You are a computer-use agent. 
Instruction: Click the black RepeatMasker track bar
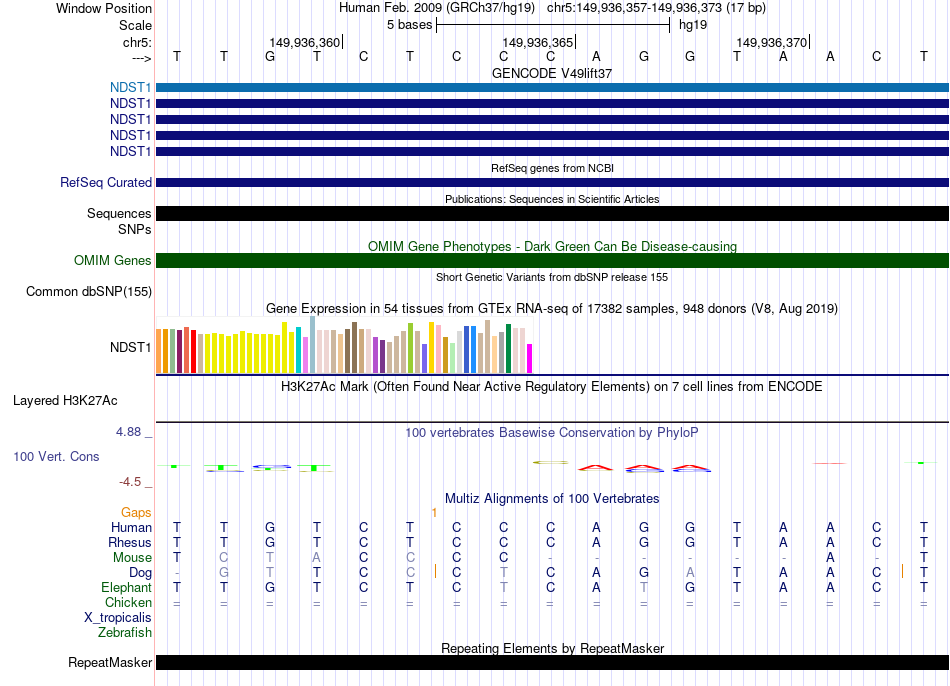[x=552, y=662]
